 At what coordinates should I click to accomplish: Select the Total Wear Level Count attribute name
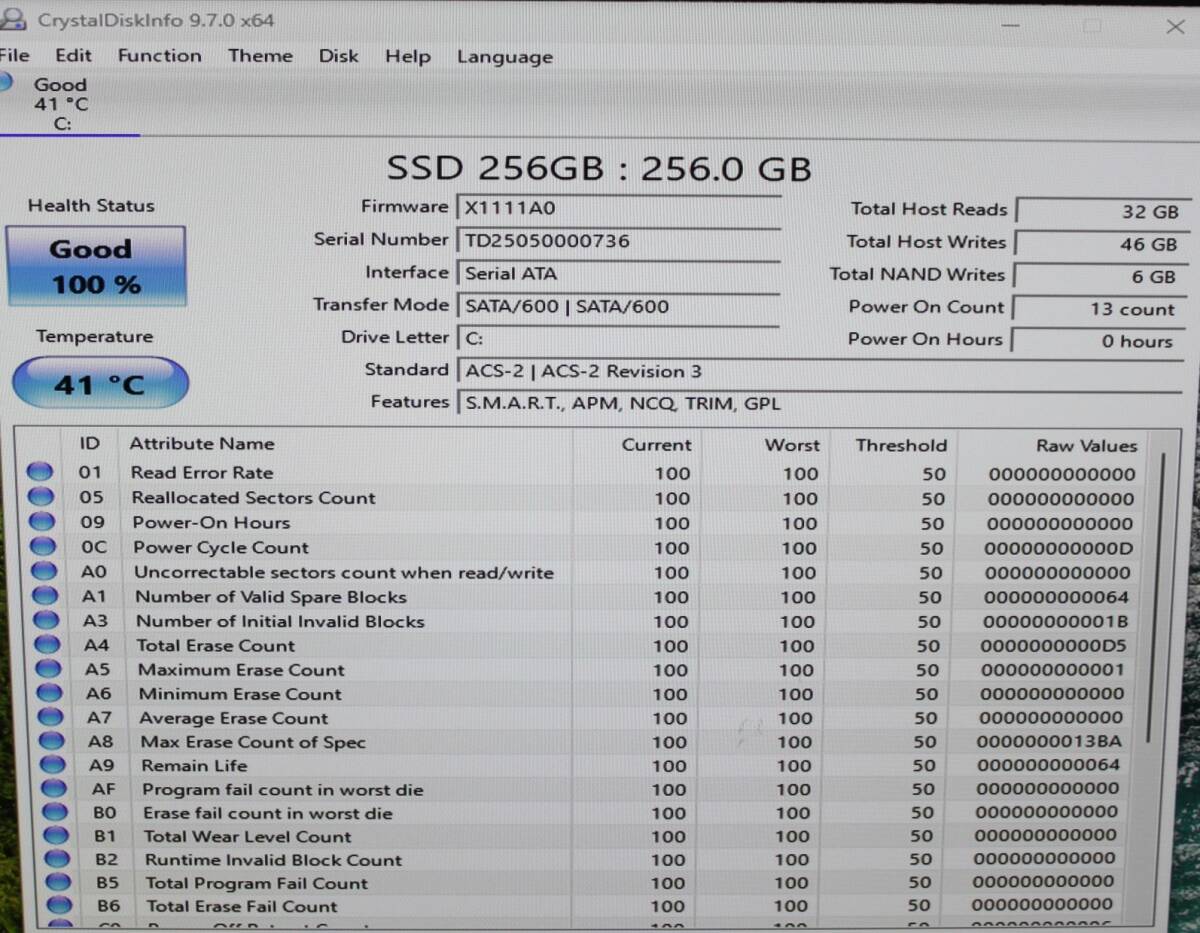[x=248, y=836]
